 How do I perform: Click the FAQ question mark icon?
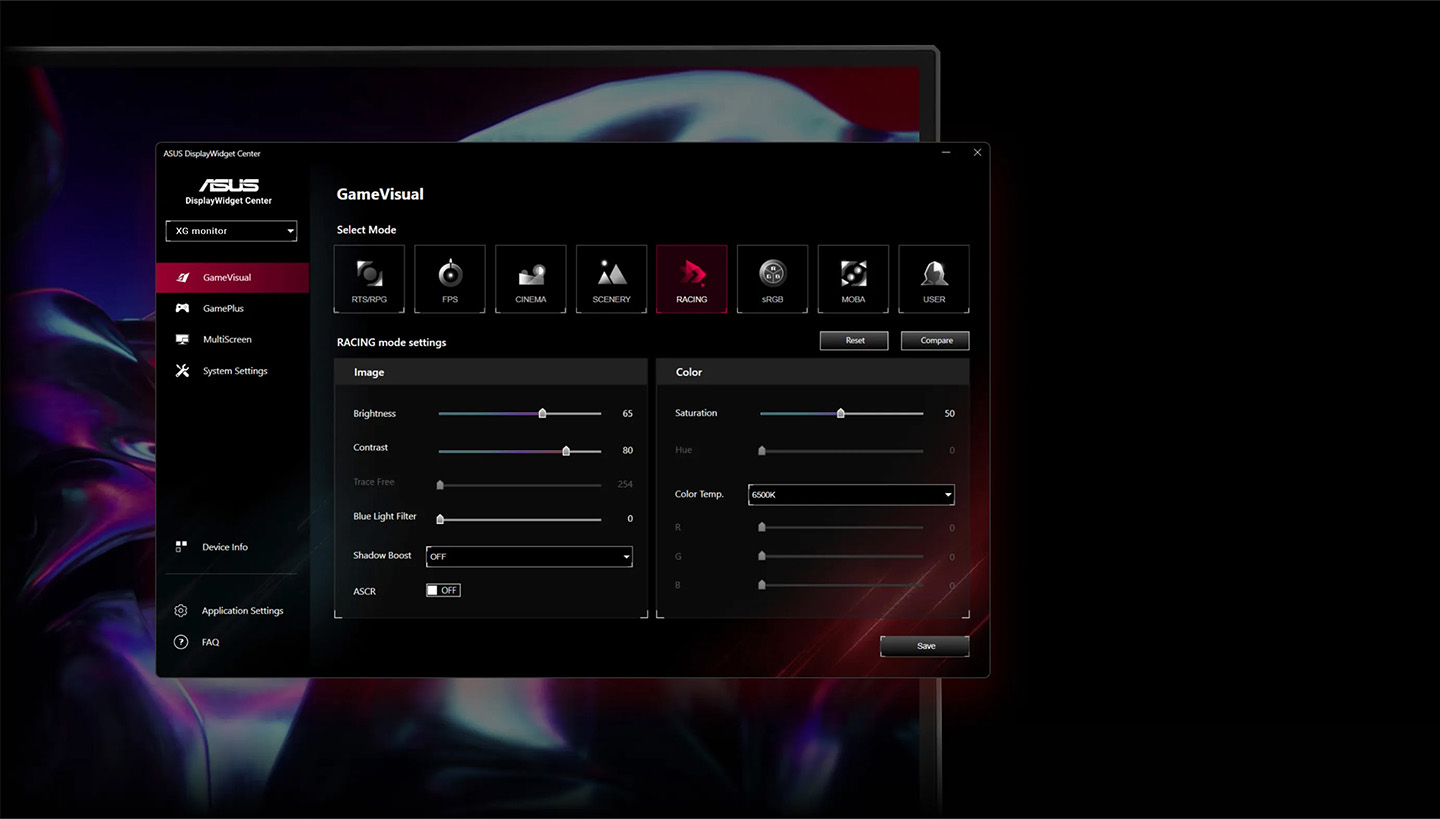coord(181,642)
